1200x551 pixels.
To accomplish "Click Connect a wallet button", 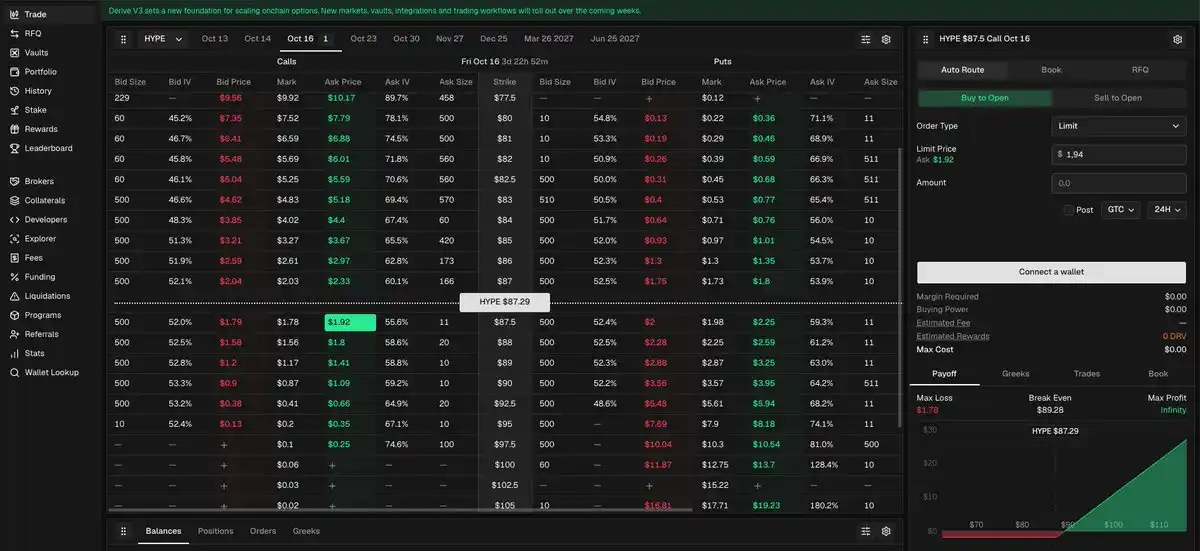I will [x=1051, y=272].
